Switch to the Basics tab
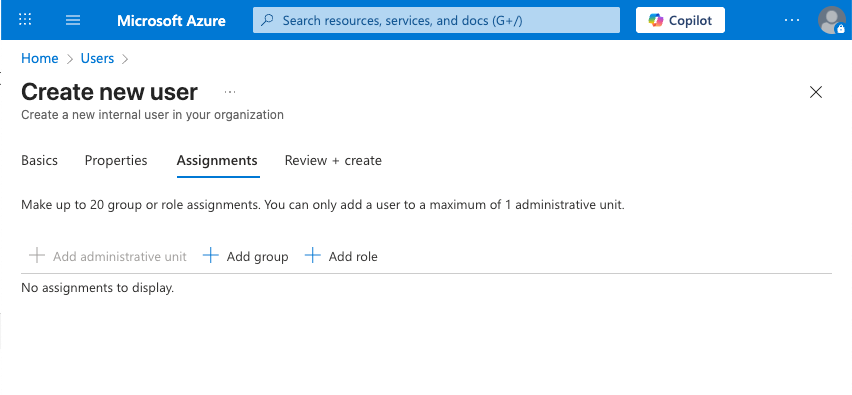The image size is (852, 395). click(x=39, y=161)
